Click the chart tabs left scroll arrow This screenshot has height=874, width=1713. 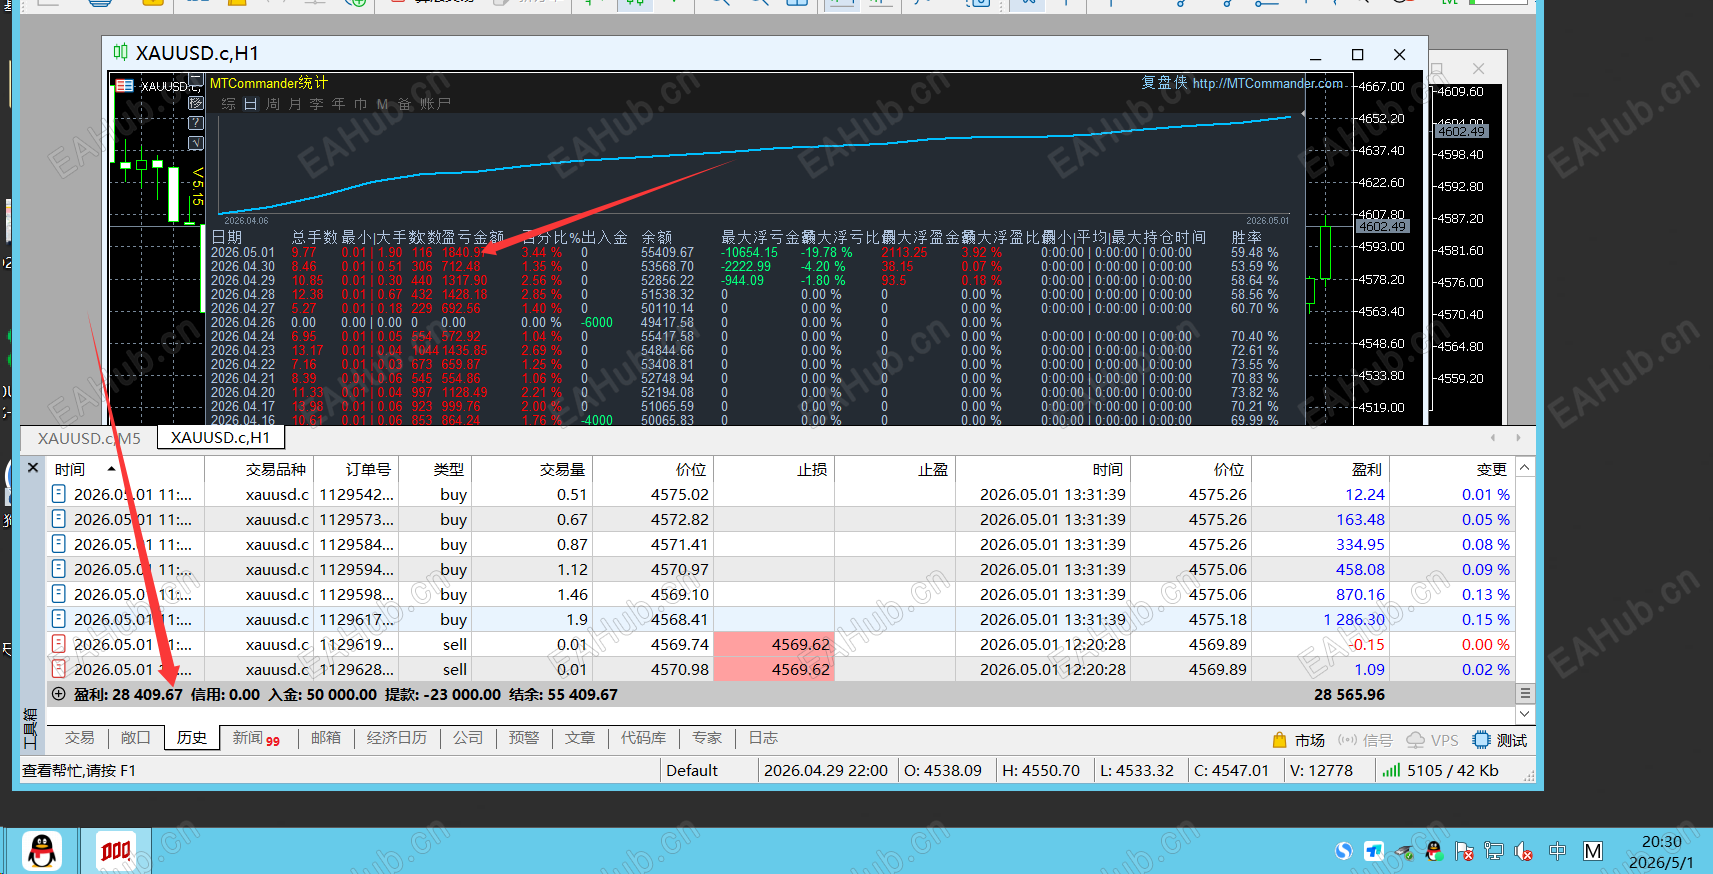(x=1493, y=437)
